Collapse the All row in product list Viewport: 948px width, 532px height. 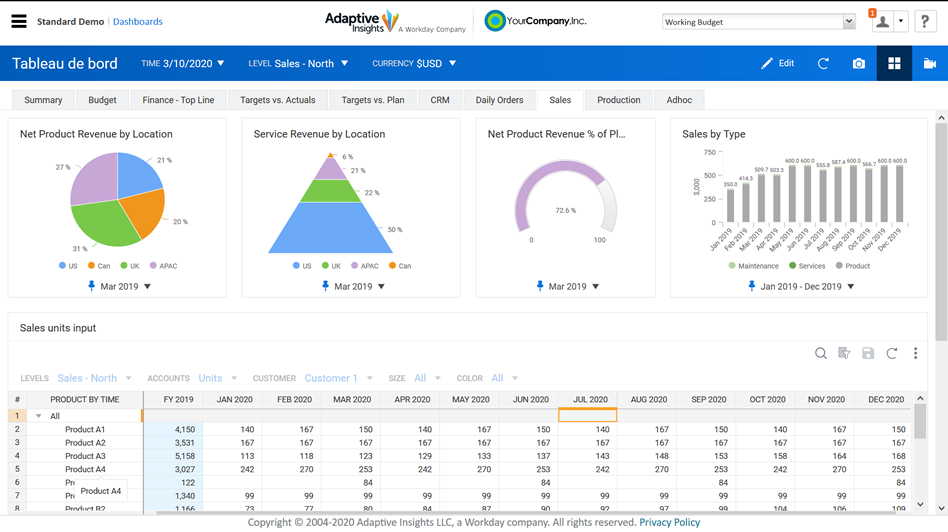39,416
